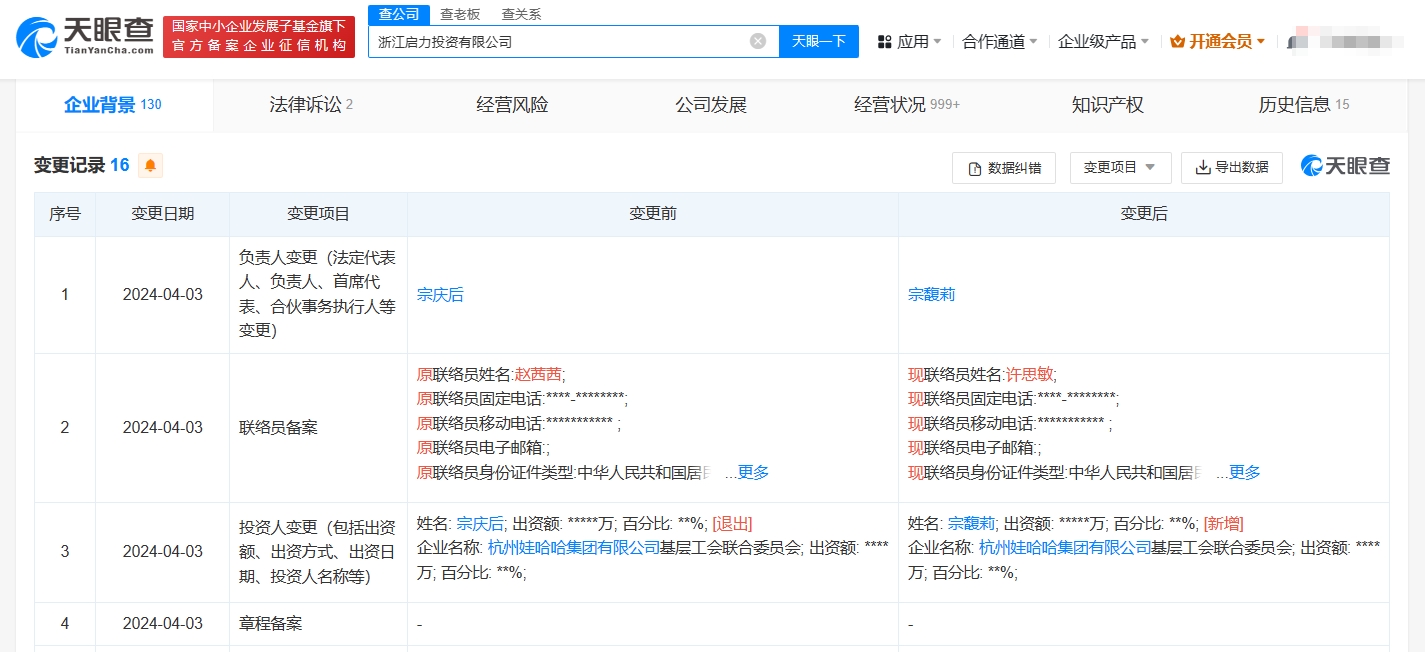Switch to the 法律诉讼 tab
Image resolution: width=1425 pixels, height=652 pixels.
[311, 105]
